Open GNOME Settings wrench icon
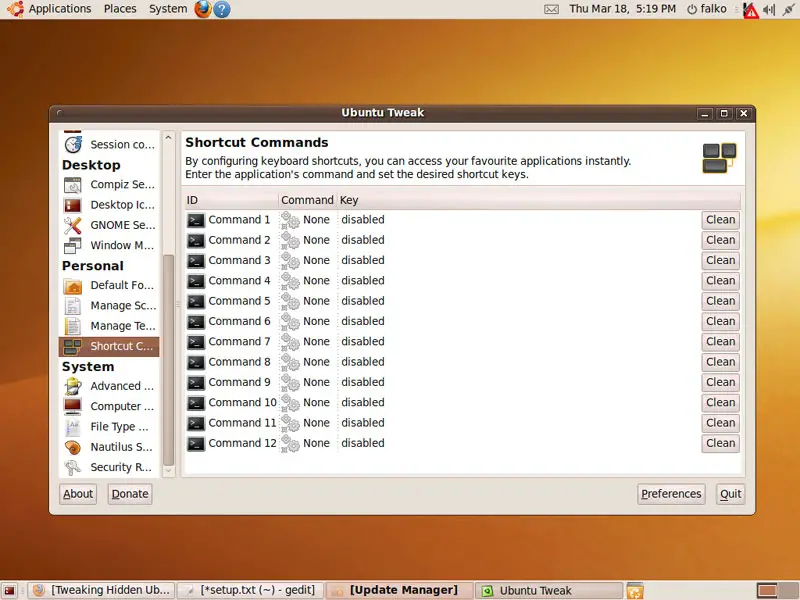The image size is (800, 600). (x=72, y=226)
